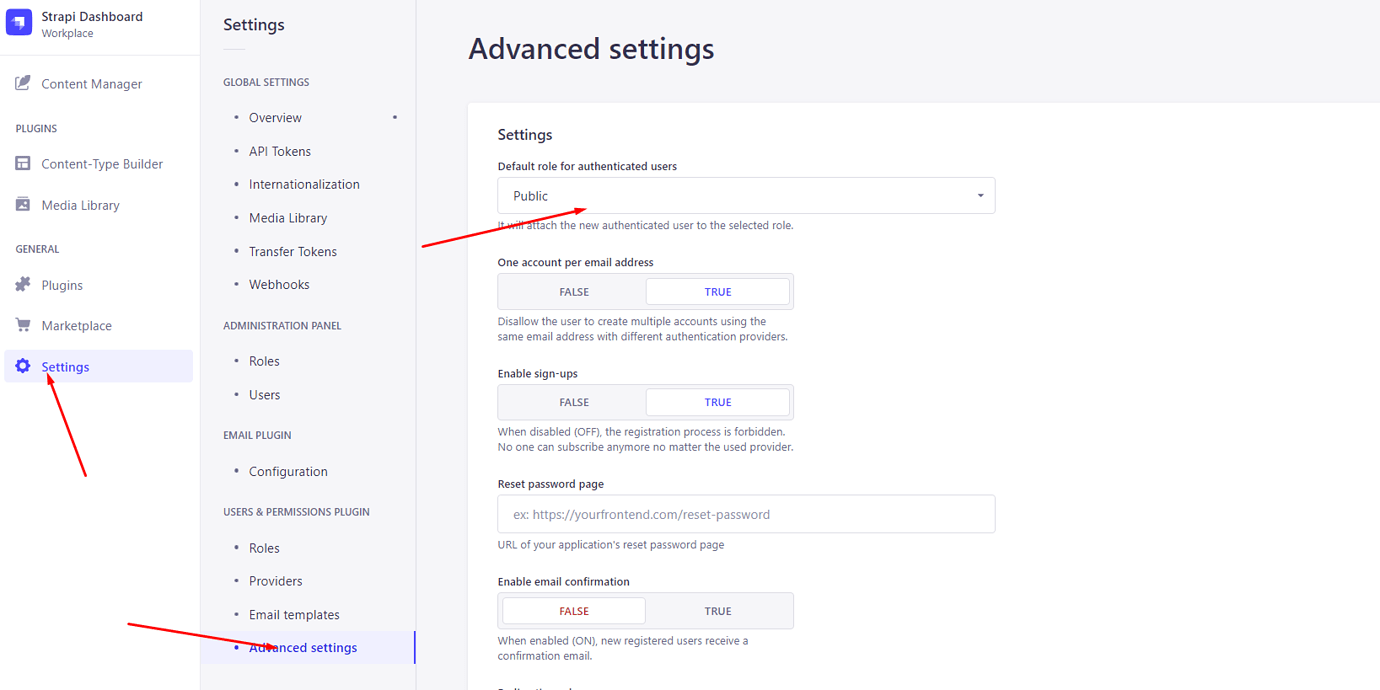Click the Reset password page URL field
This screenshot has height=690, width=1380.
[746, 513]
